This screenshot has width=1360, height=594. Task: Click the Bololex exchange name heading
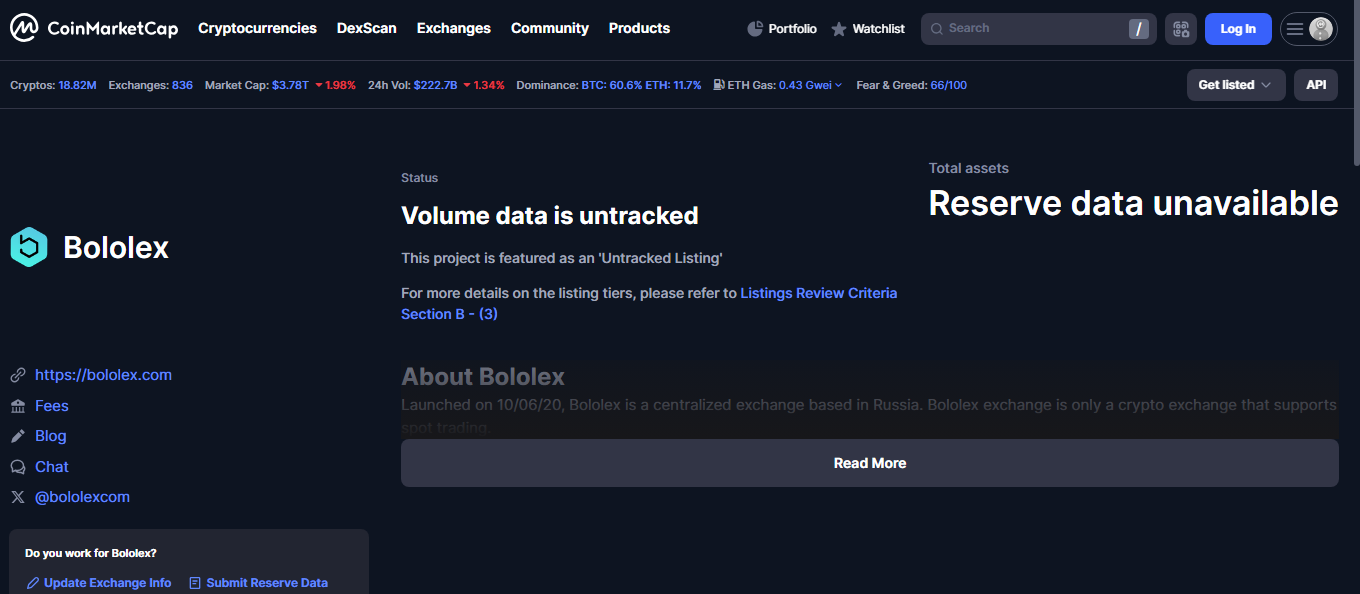tap(116, 247)
